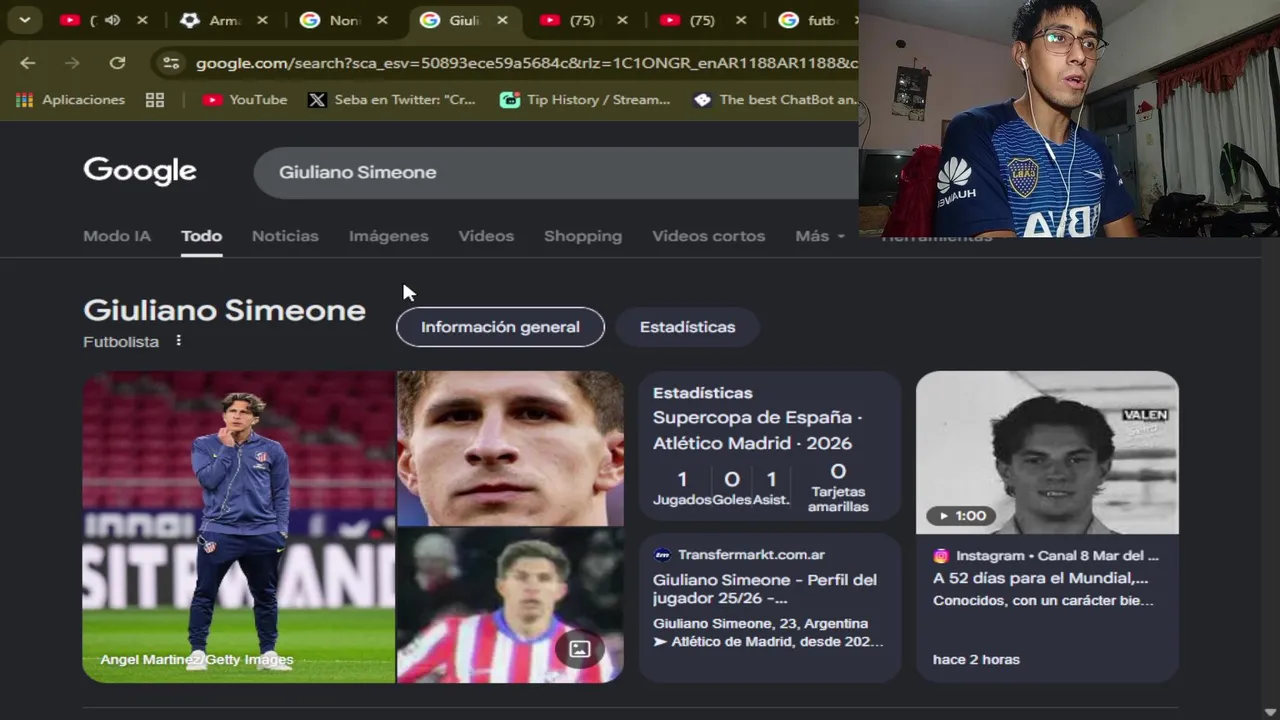Open the three-dot menu beside Futbolista
This screenshot has height=720, width=1280.
pos(178,341)
